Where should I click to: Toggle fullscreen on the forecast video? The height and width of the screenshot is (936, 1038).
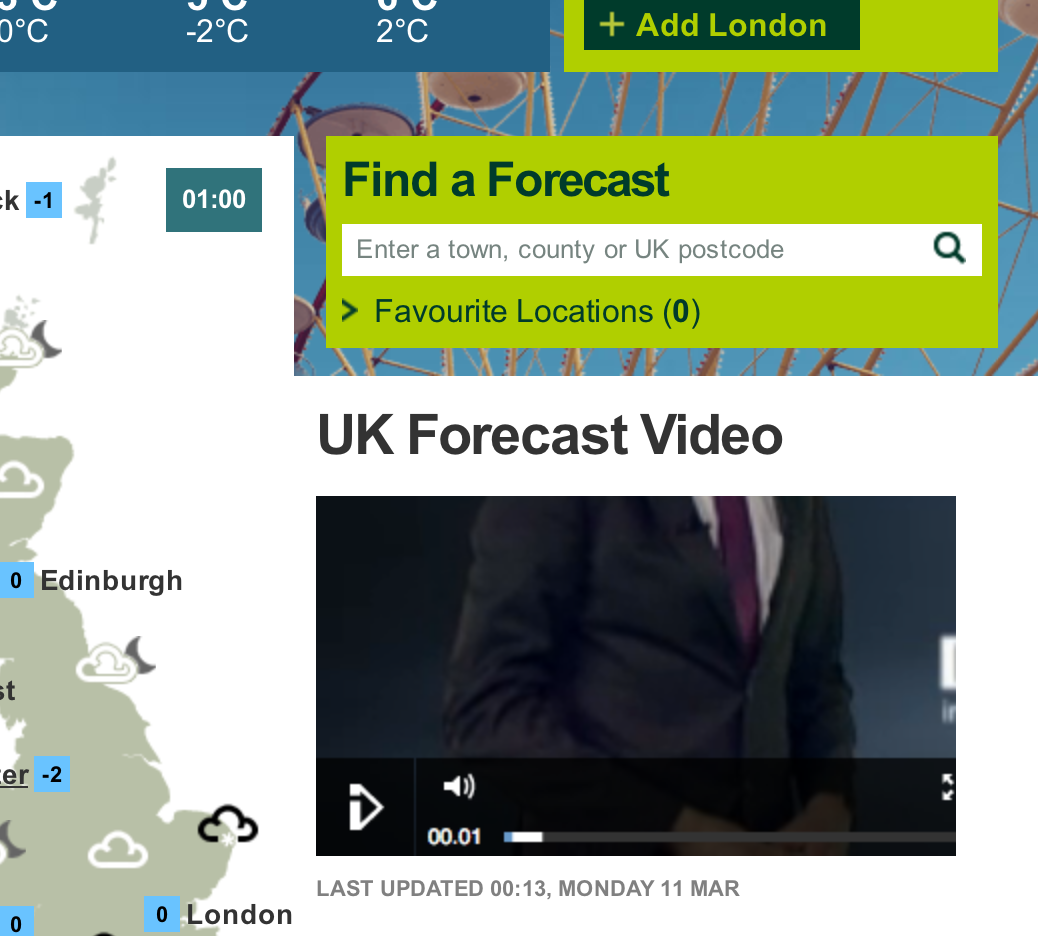click(x=947, y=787)
